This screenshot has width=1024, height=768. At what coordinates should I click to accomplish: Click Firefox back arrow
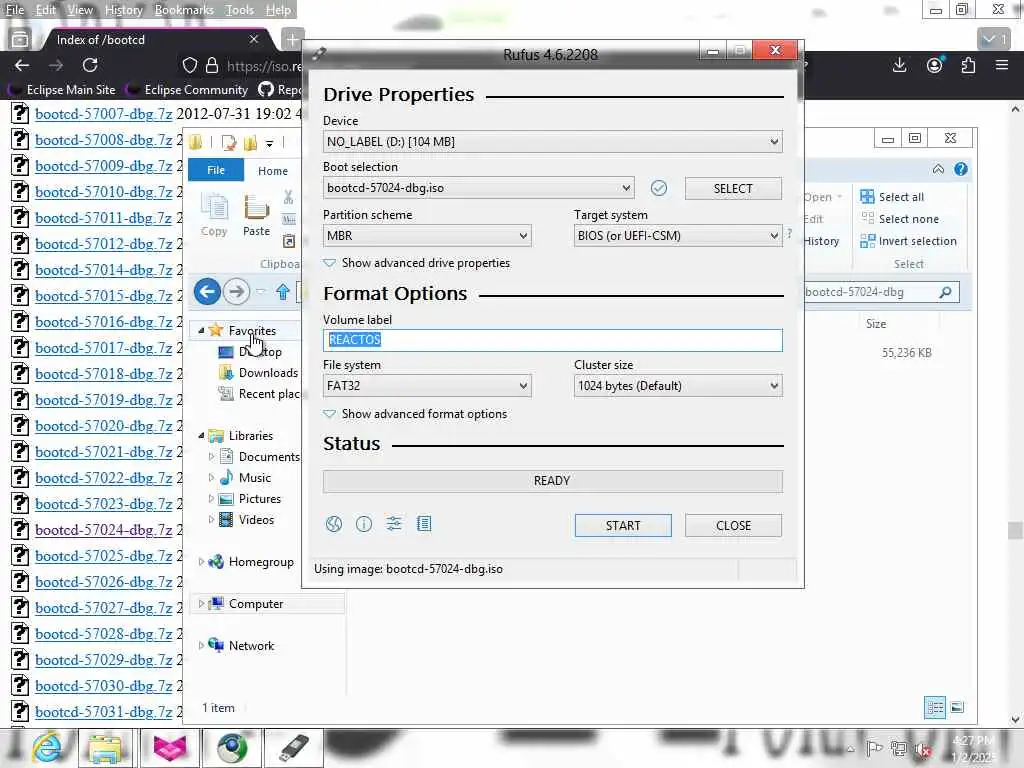coord(22,65)
